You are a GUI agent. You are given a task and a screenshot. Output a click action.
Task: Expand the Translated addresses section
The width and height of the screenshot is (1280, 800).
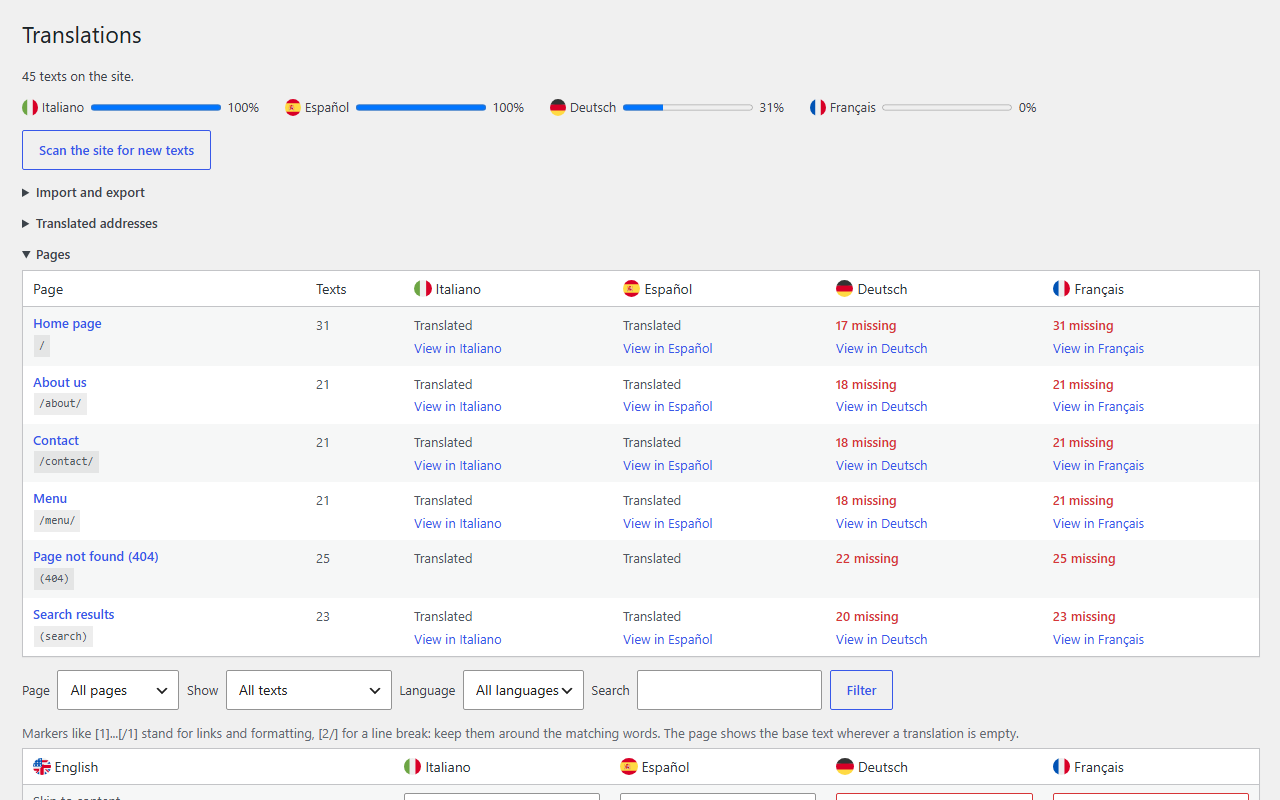click(90, 224)
